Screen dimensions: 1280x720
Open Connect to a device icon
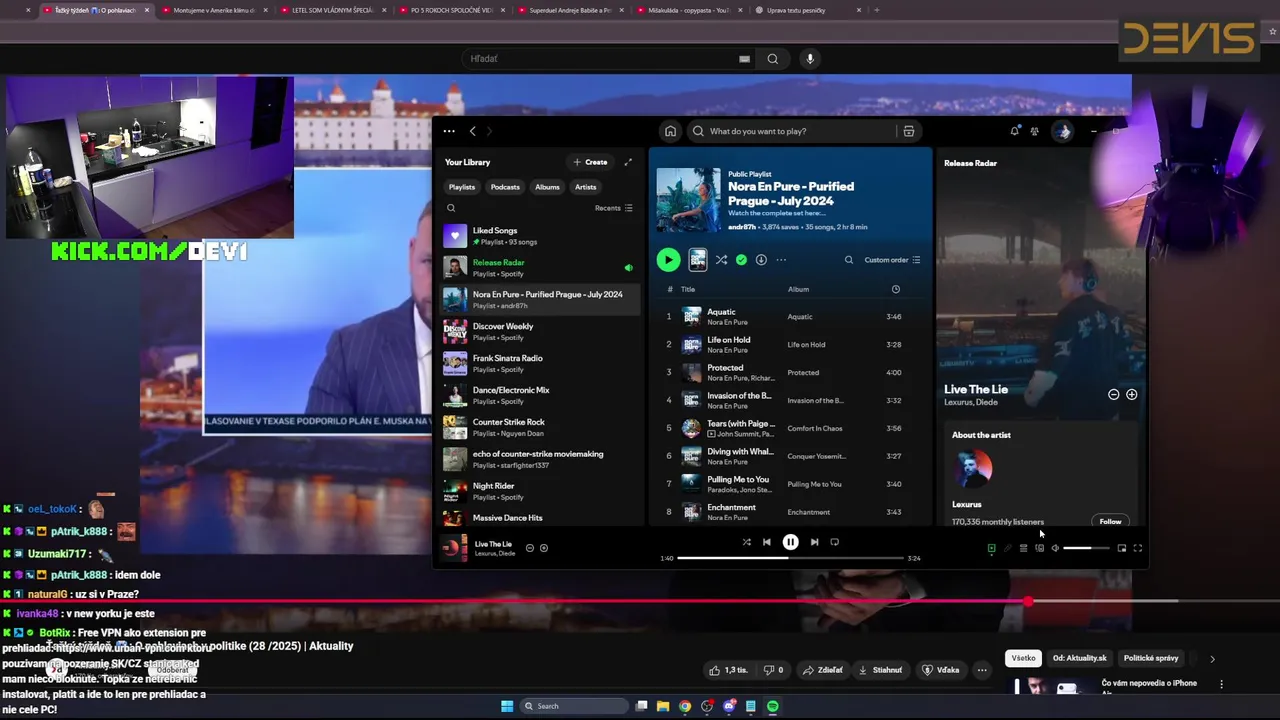click(1039, 548)
